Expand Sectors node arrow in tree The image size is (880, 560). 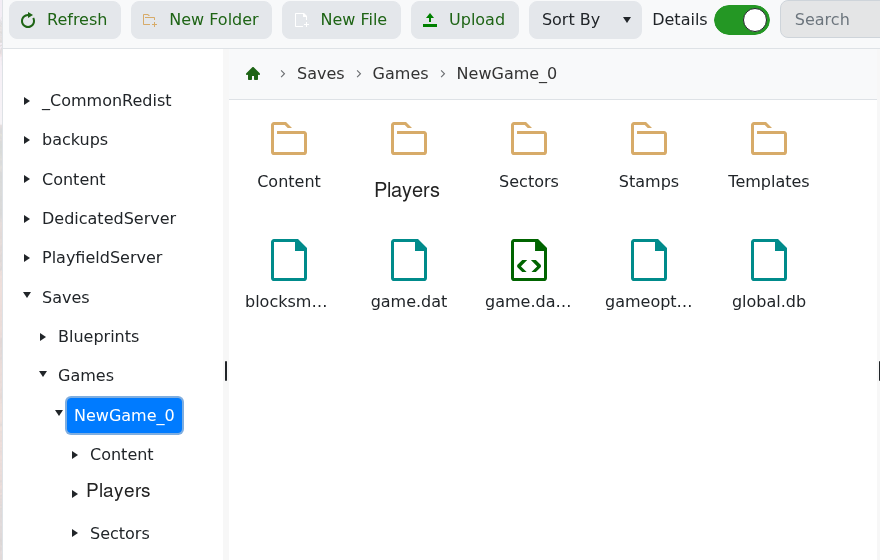coord(75,533)
